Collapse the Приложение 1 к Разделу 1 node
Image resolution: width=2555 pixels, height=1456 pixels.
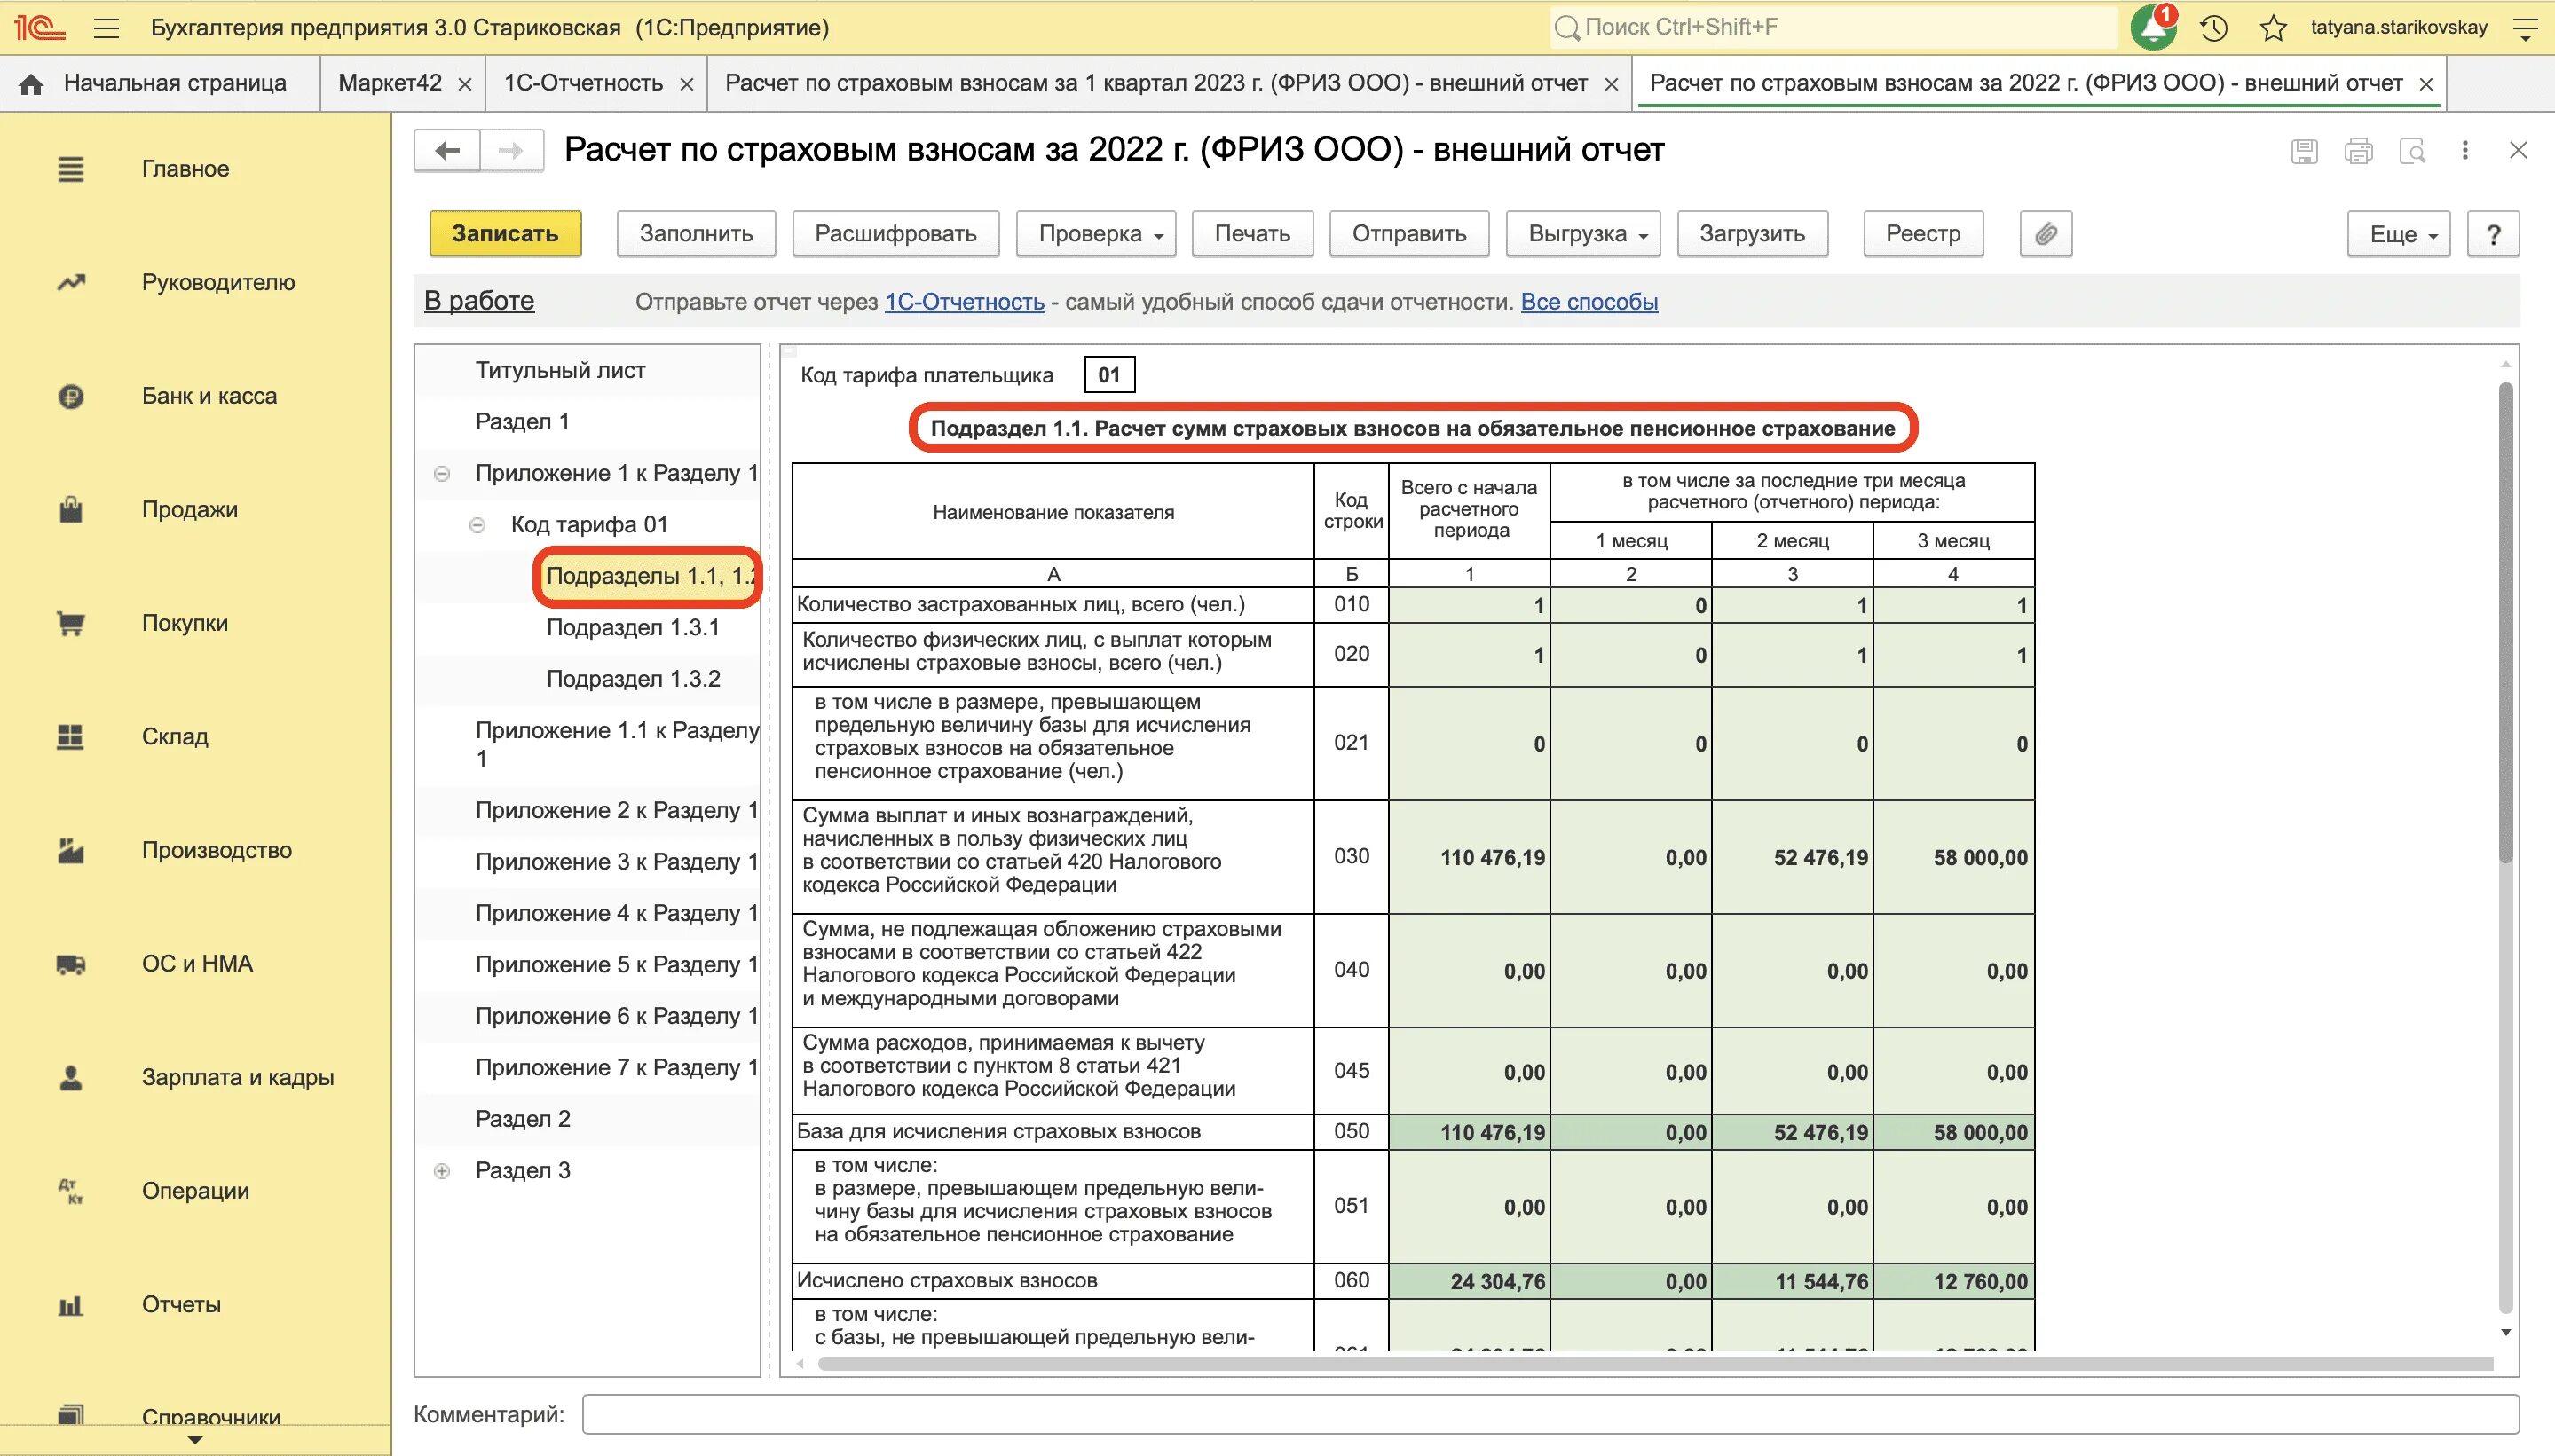442,474
